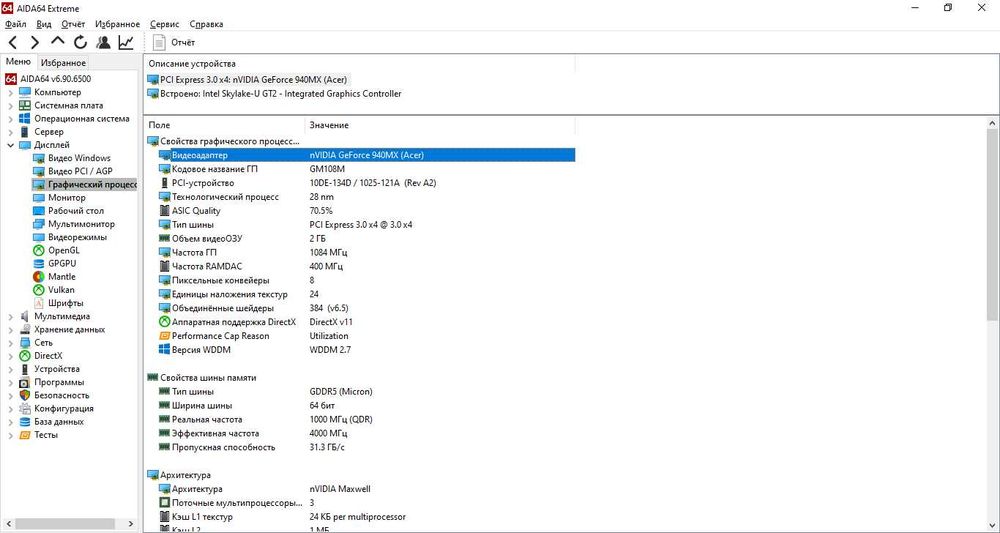Expand the Компьютер tree node
1000x533 pixels.
coord(10,92)
